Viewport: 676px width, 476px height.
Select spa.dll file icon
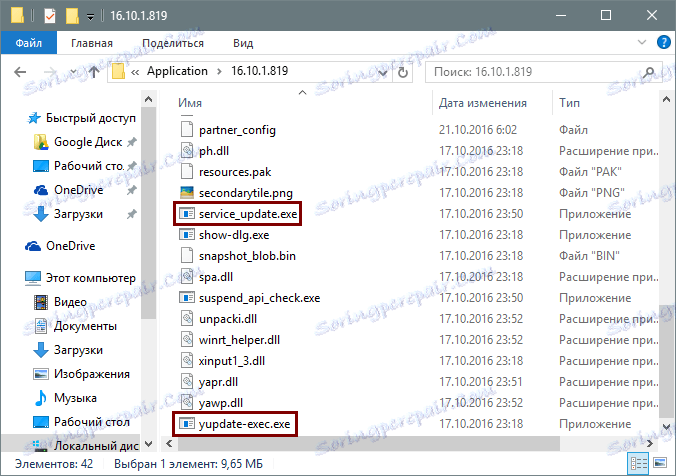click(187, 277)
